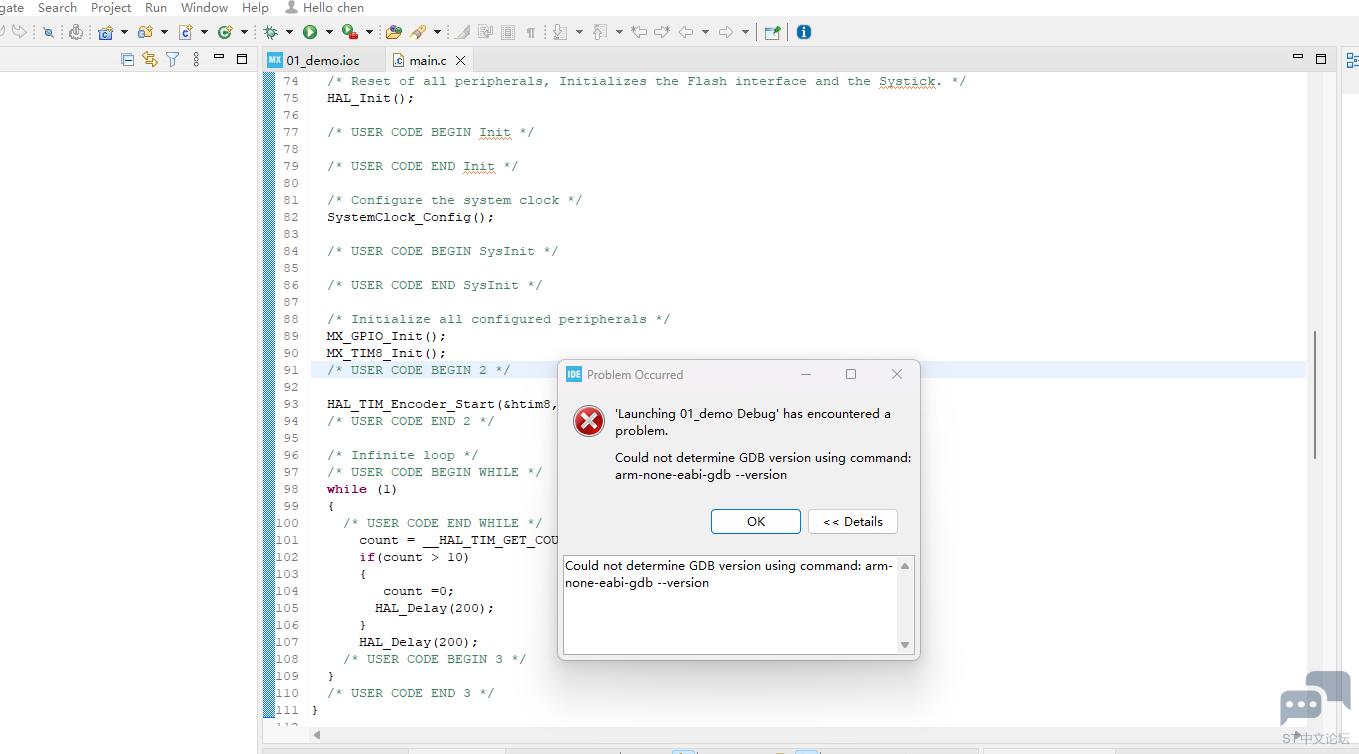Click the Back navigation arrow

pyautogui.click(x=686, y=32)
